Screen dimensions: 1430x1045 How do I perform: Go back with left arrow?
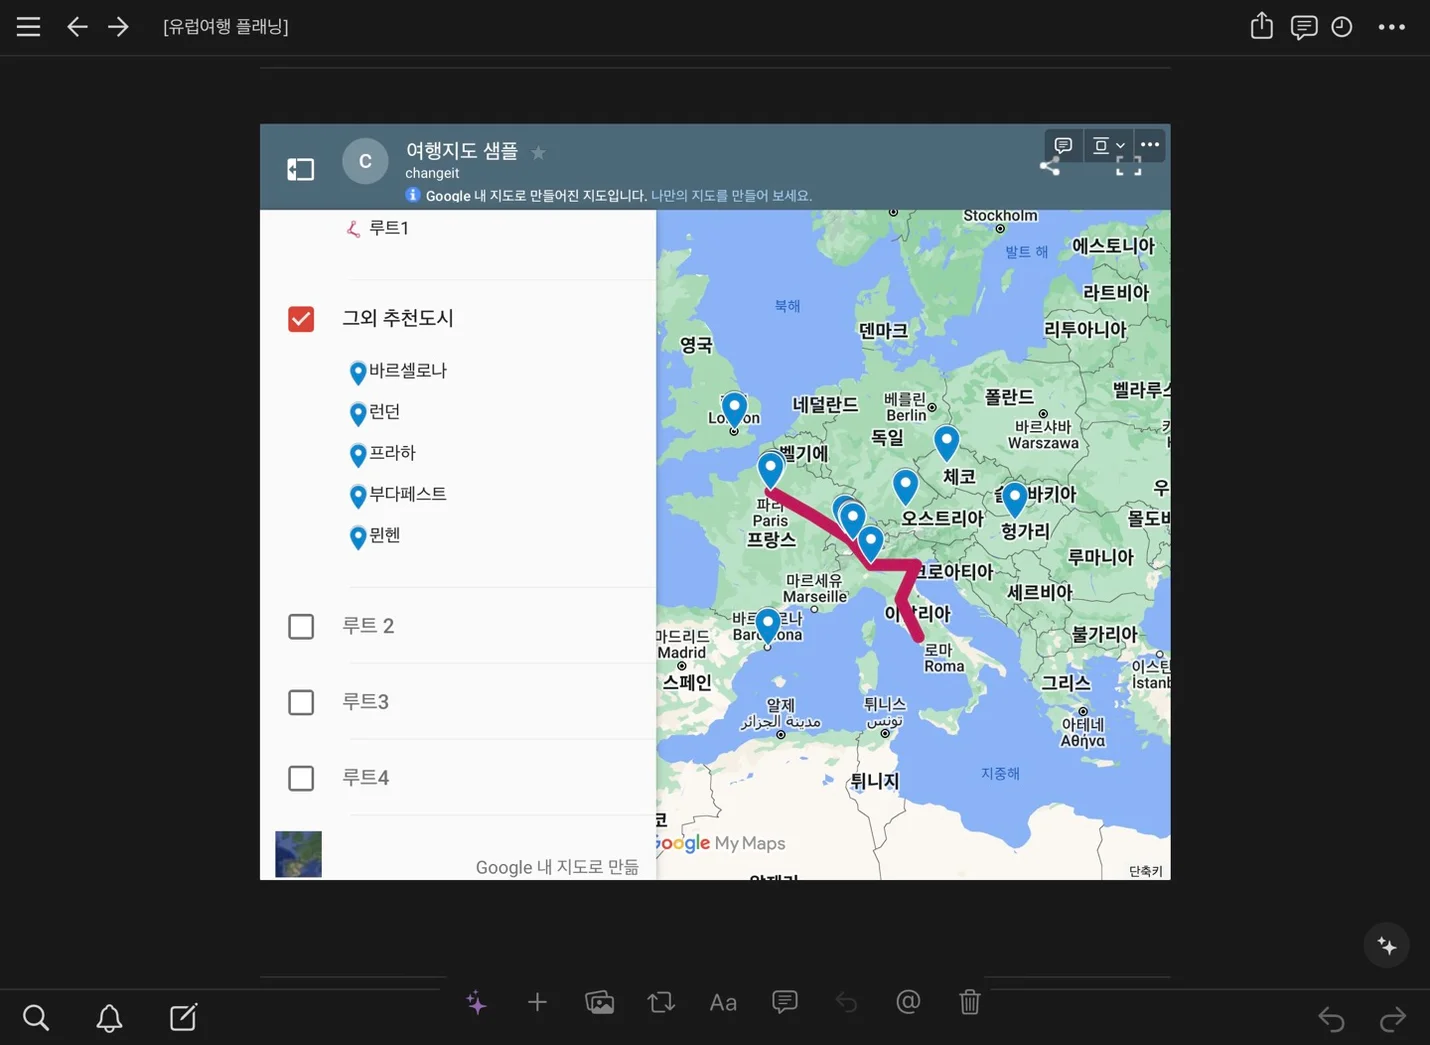click(x=77, y=27)
